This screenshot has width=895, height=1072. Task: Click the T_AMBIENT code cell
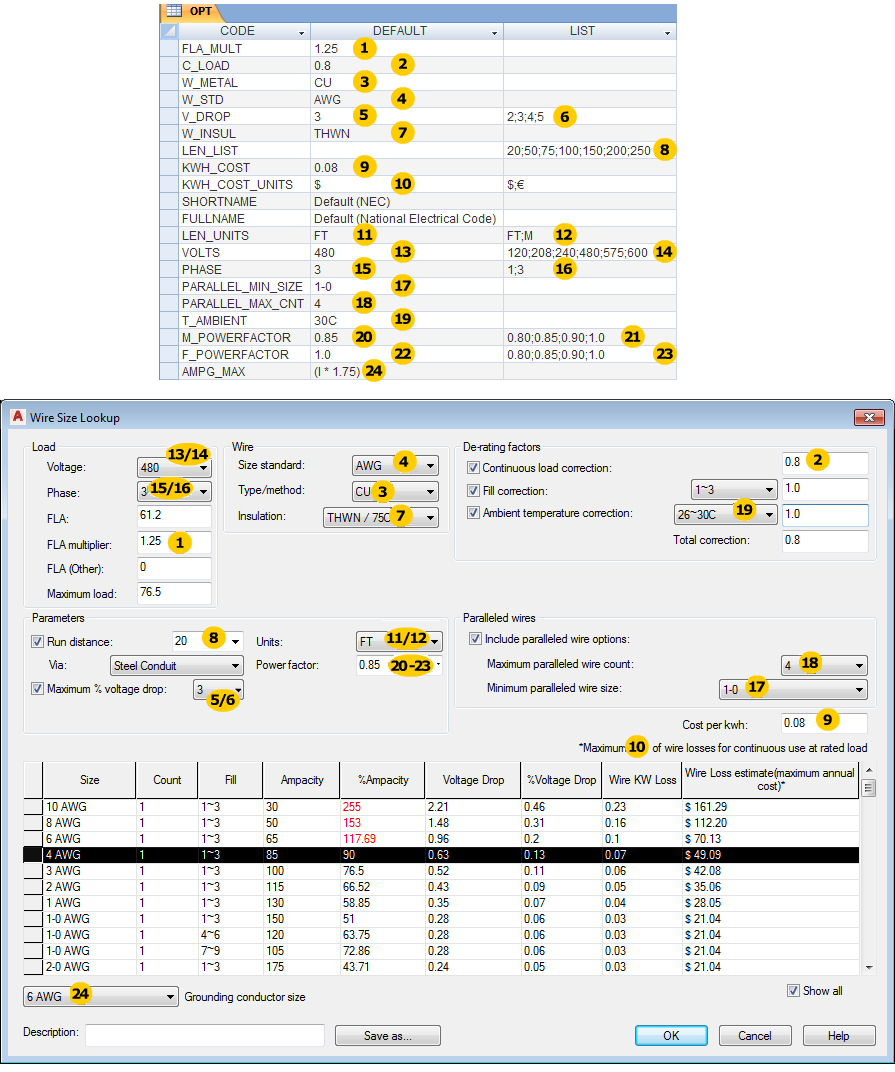pos(244,321)
